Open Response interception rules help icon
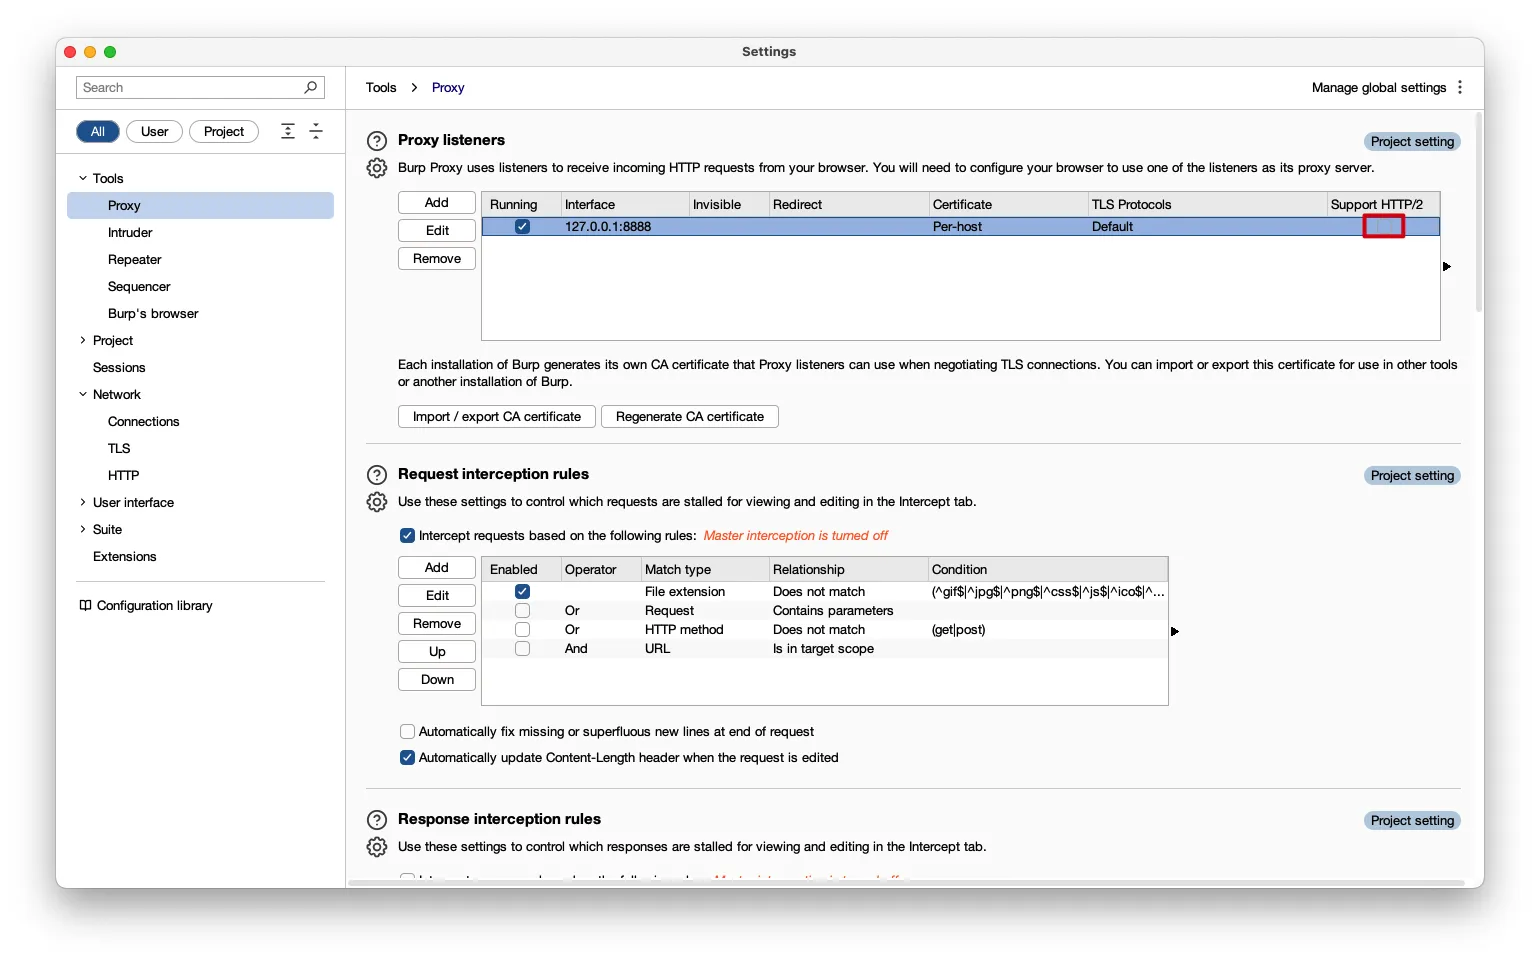This screenshot has height=962, width=1540. (x=377, y=820)
